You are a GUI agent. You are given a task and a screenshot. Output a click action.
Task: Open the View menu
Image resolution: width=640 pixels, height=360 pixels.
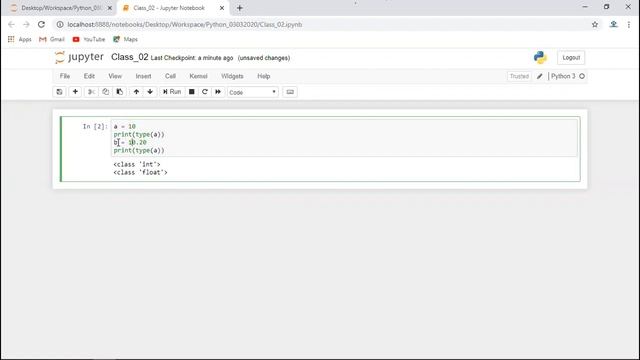(x=115, y=76)
